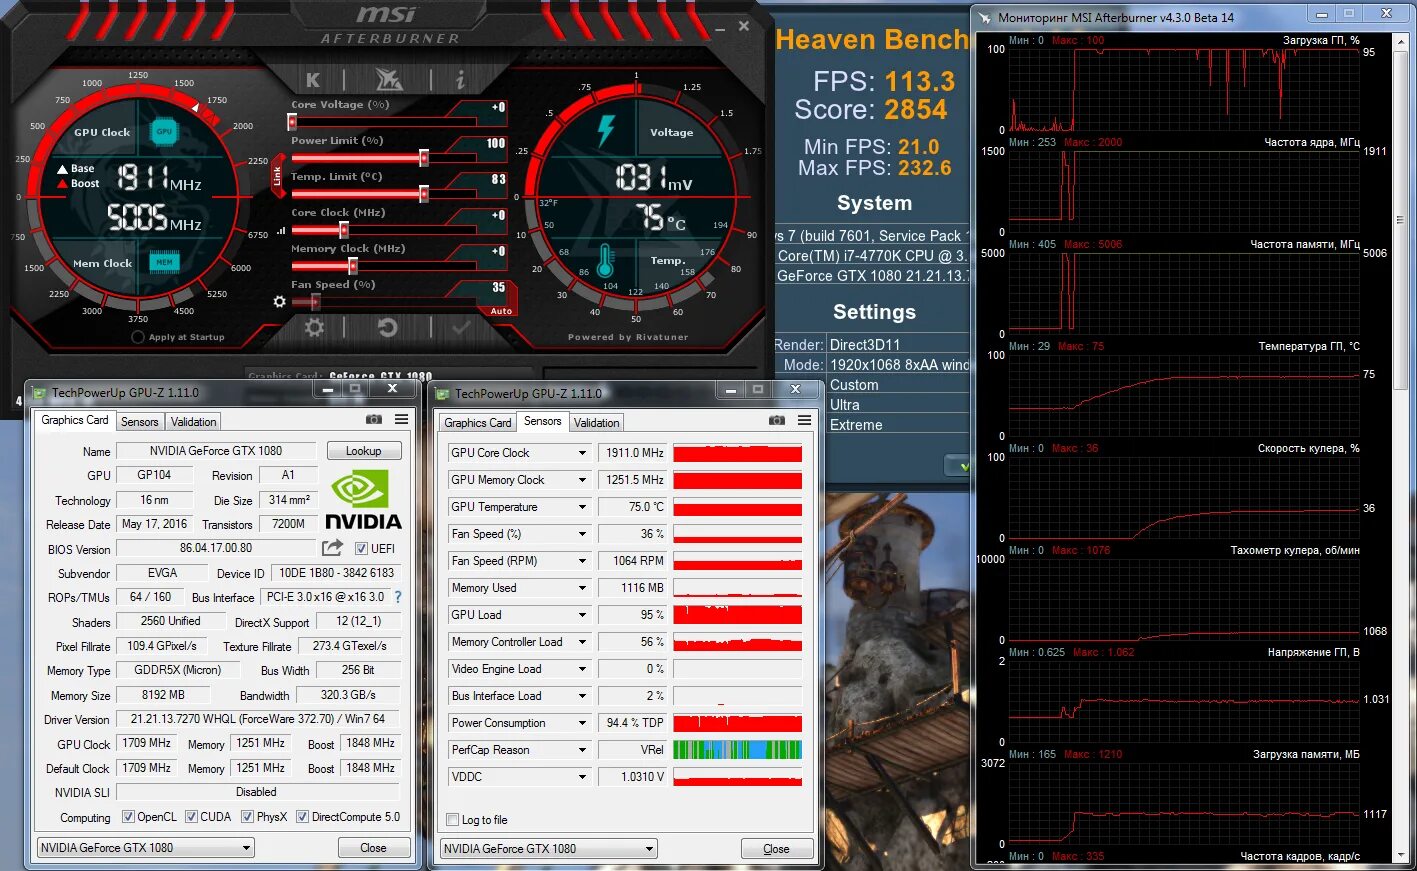The image size is (1417, 871).
Task: Take a screenshot in the GPU-Z Sensors window
Action: [x=777, y=421]
